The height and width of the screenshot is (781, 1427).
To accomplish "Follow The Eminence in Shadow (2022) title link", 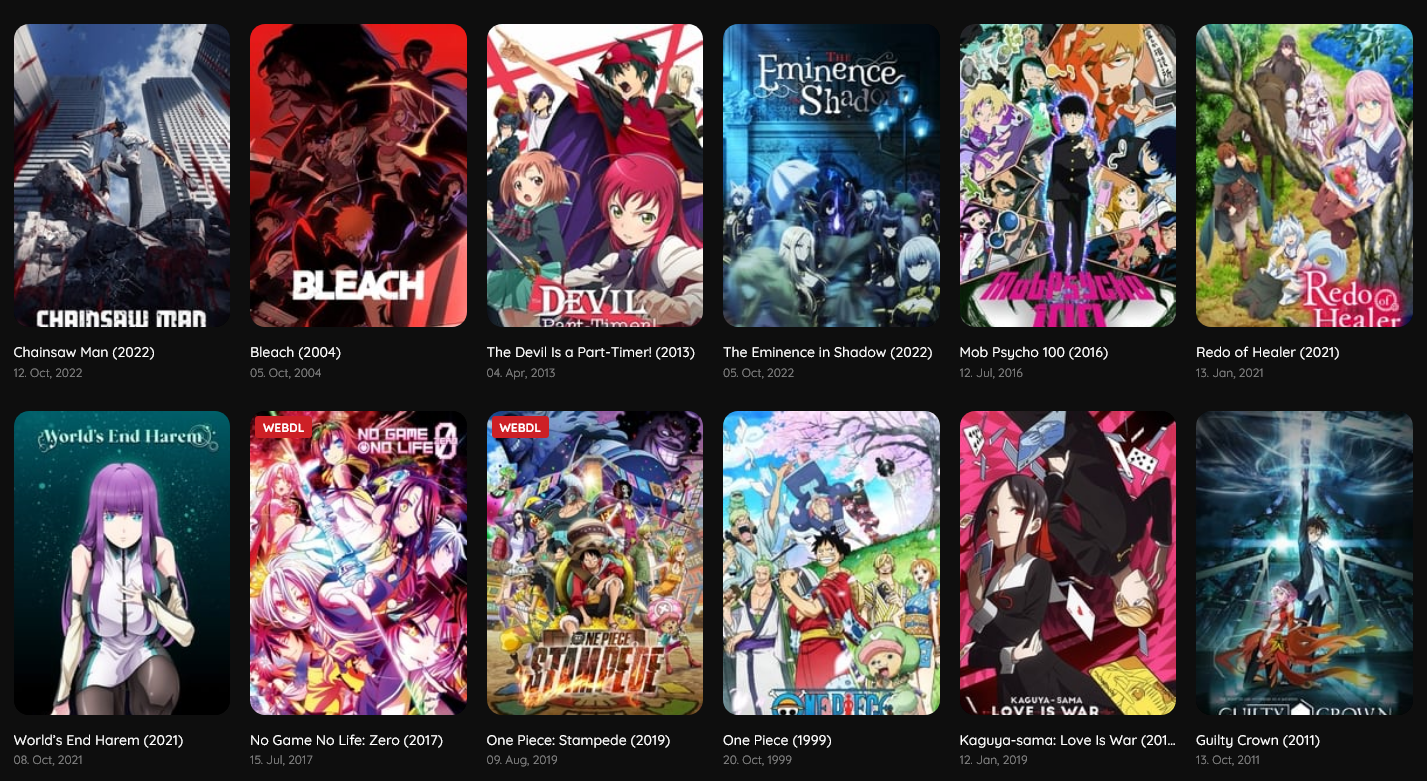I will [828, 352].
